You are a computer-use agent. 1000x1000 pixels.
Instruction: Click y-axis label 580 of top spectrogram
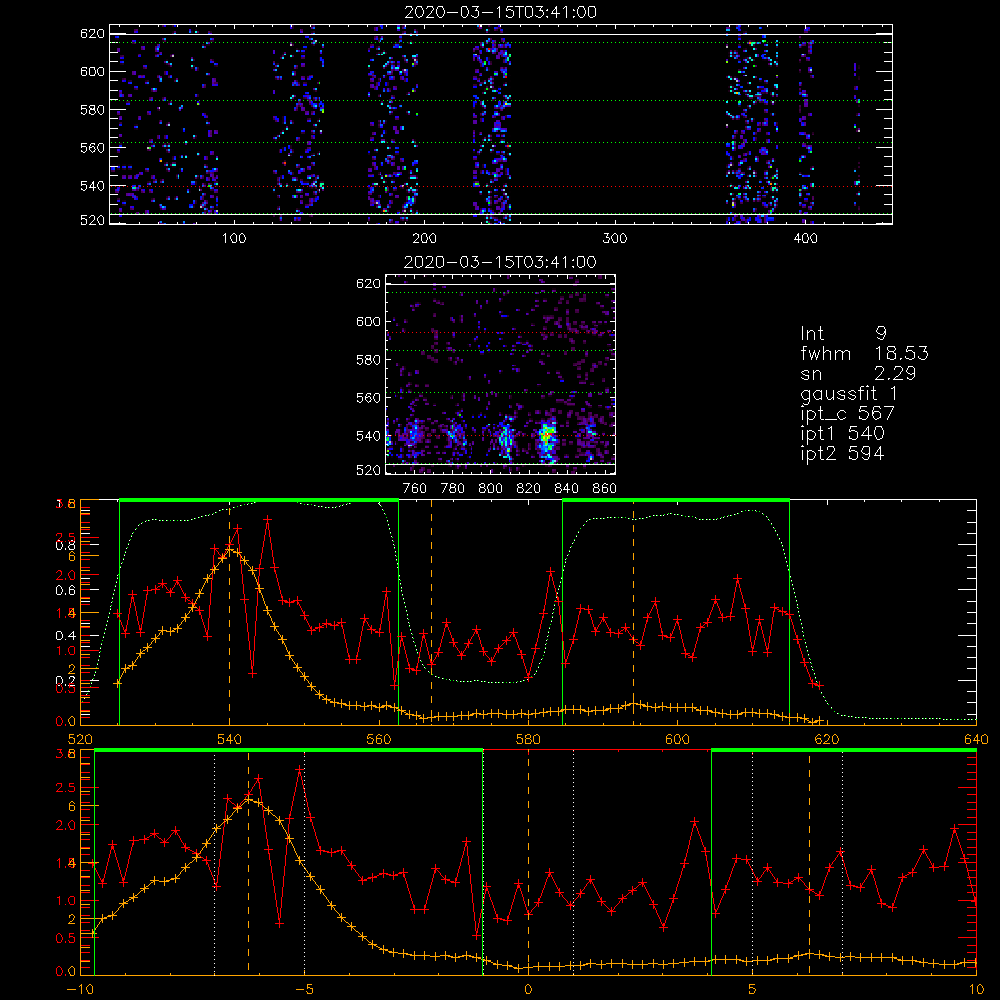coord(92,110)
